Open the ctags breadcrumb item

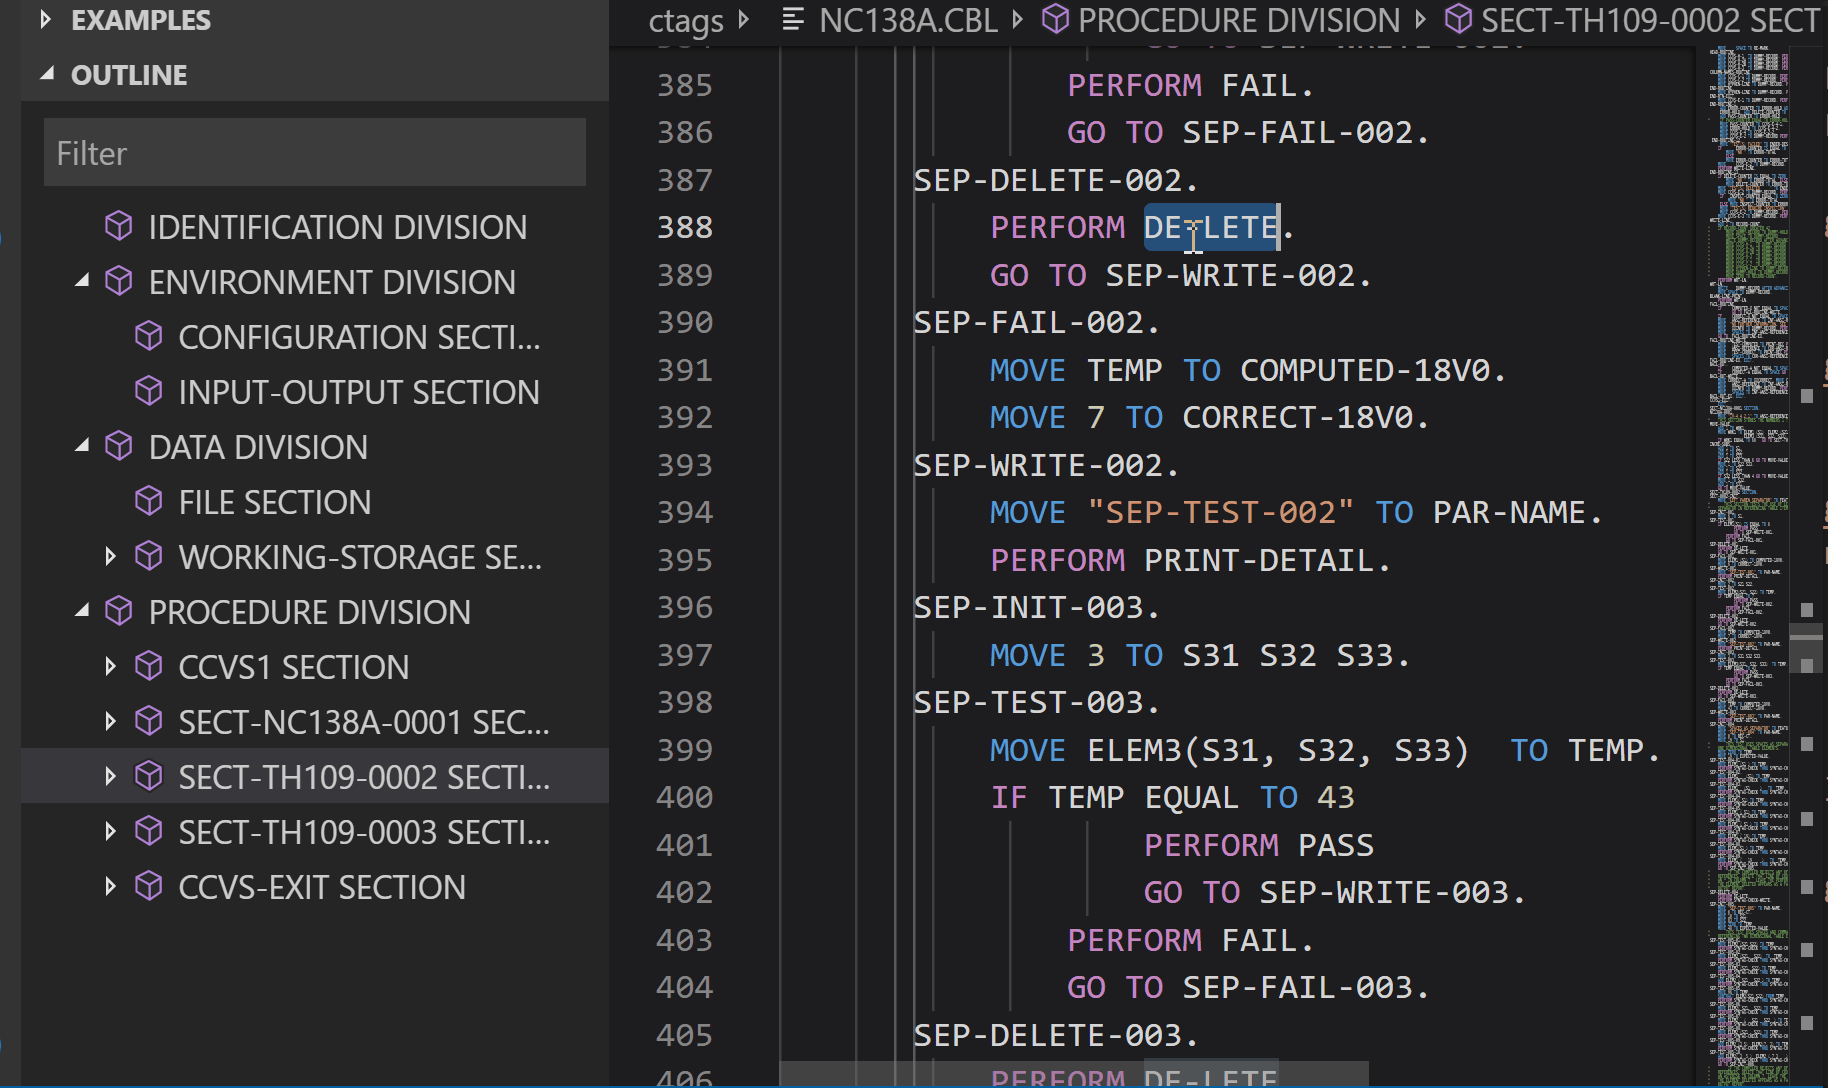pos(686,20)
